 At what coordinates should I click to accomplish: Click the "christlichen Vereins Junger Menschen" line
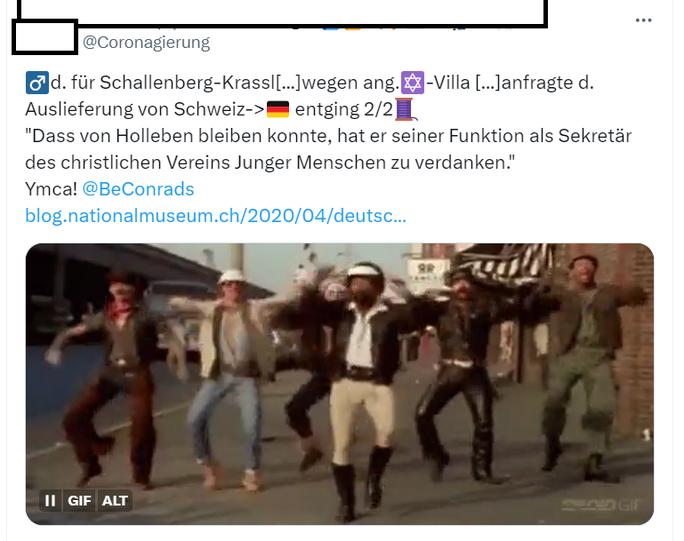click(x=270, y=163)
